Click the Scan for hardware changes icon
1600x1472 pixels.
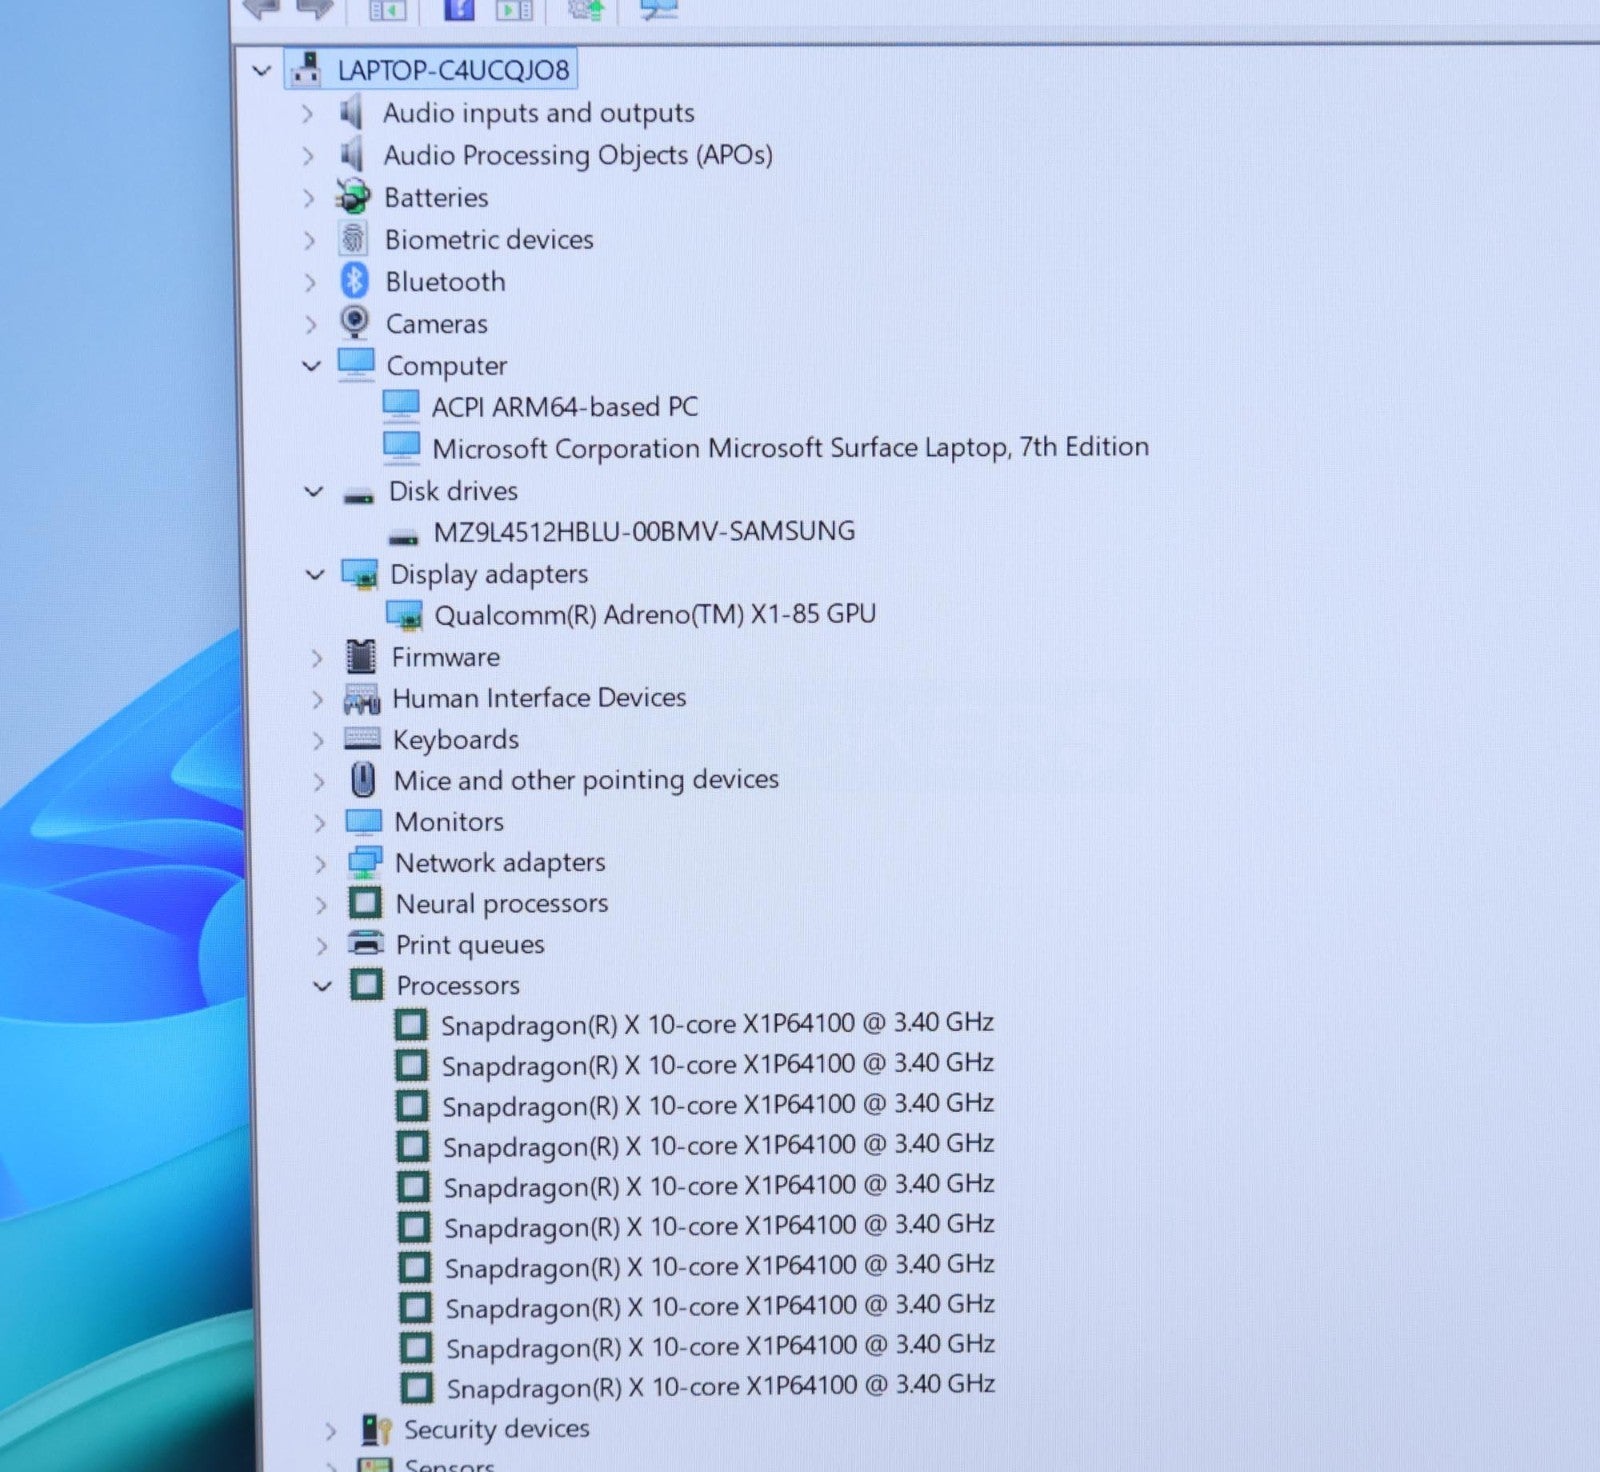coord(659,9)
